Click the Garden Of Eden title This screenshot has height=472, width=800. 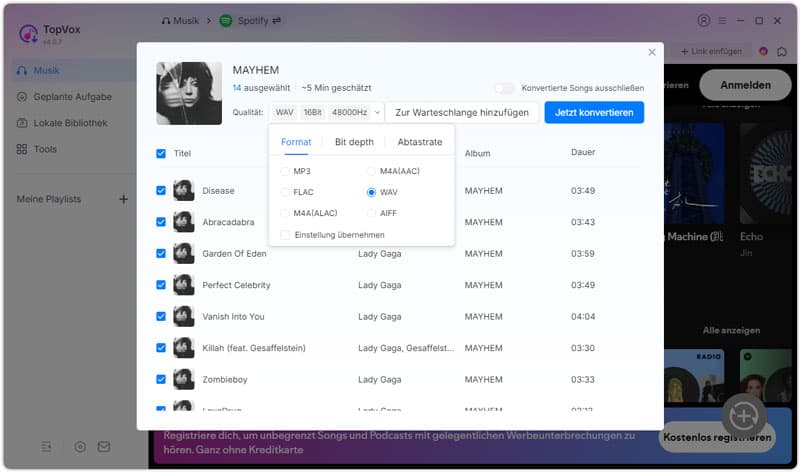(x=234, y=254)
